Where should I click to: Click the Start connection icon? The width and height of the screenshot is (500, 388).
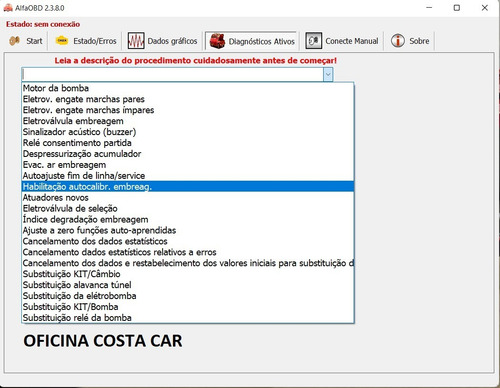coord(14,41)
